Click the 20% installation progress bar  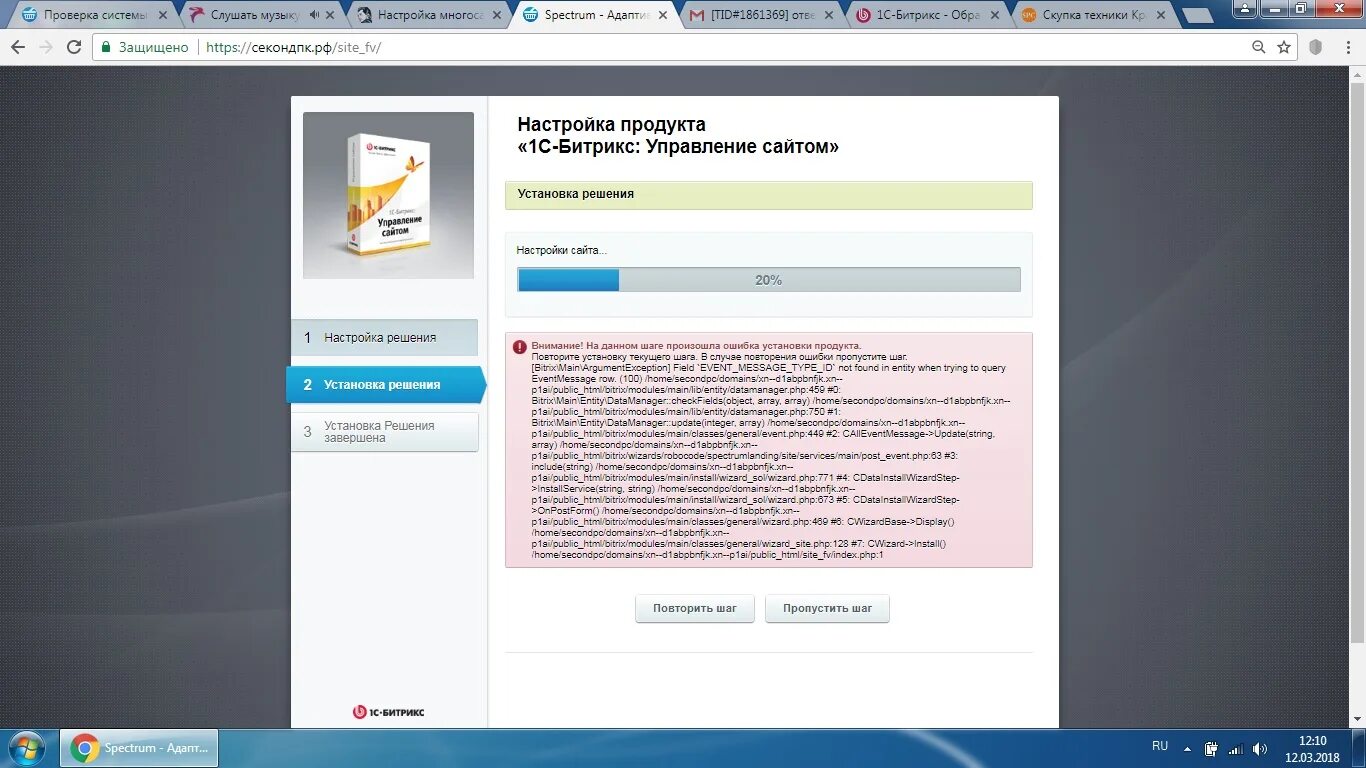[769, 280]
